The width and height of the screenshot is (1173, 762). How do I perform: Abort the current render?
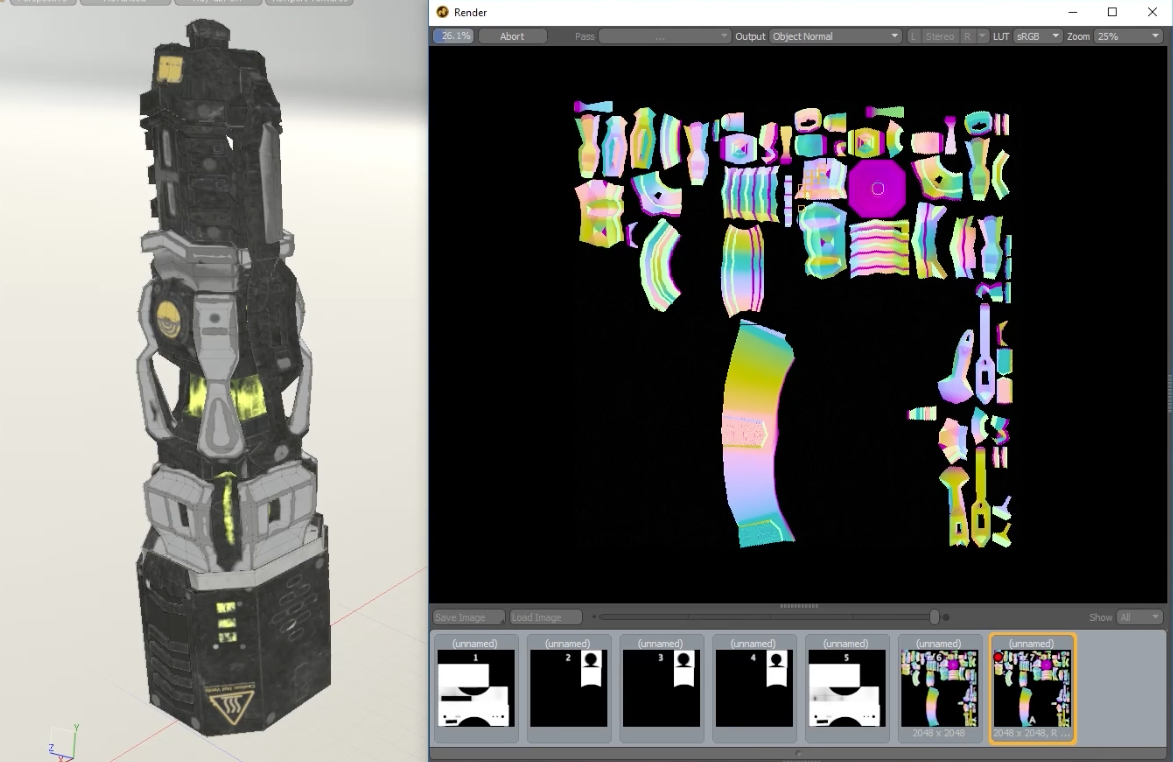coord(512,35)
